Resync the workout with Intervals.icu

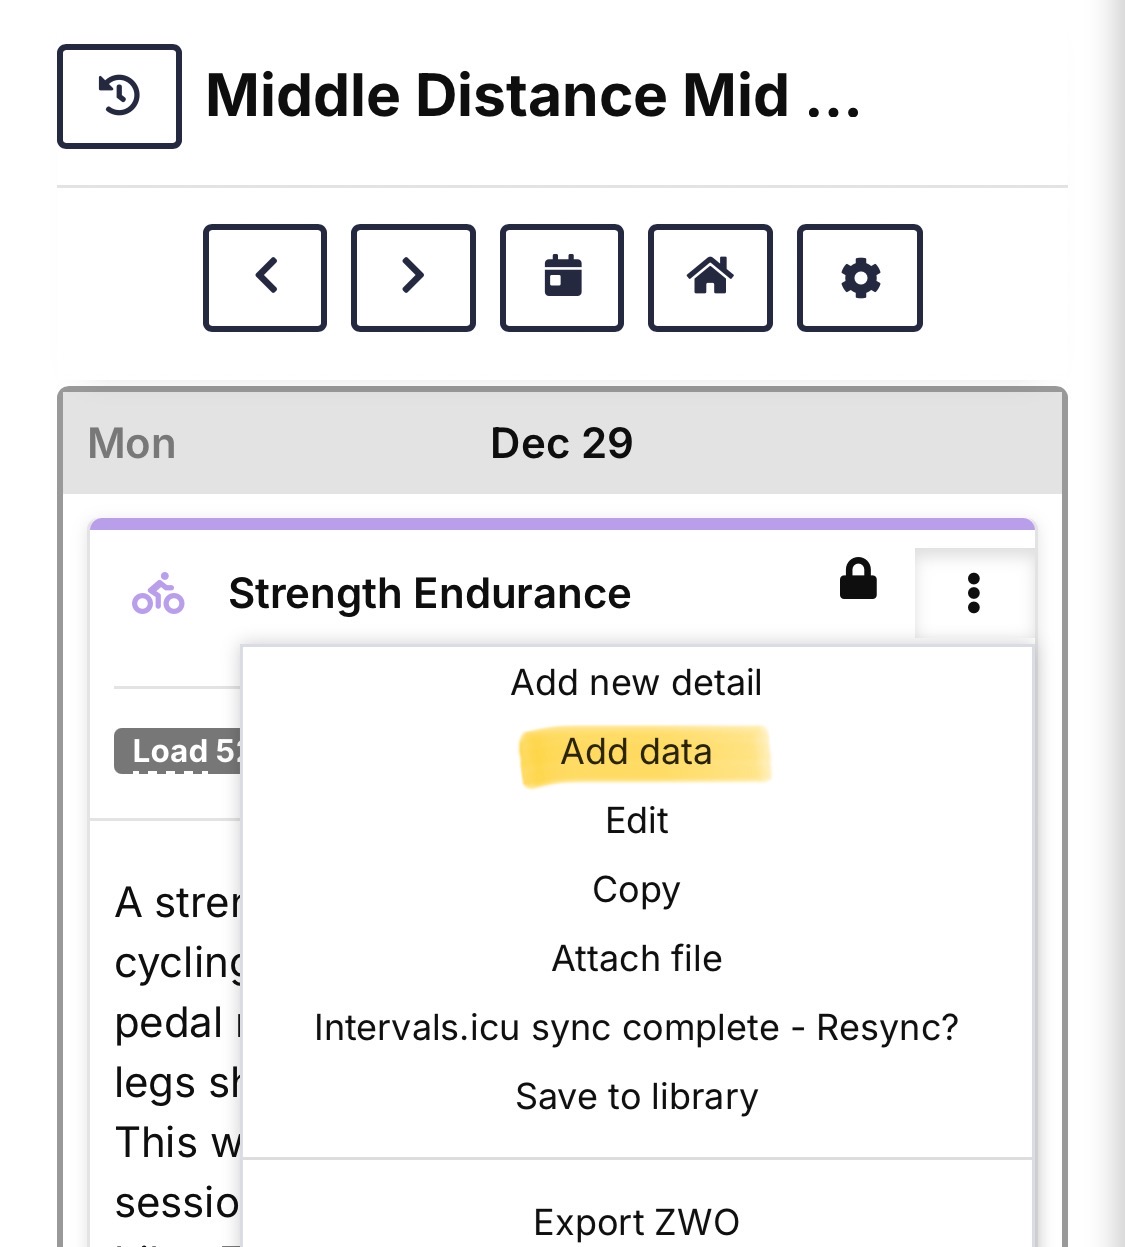636,1028
